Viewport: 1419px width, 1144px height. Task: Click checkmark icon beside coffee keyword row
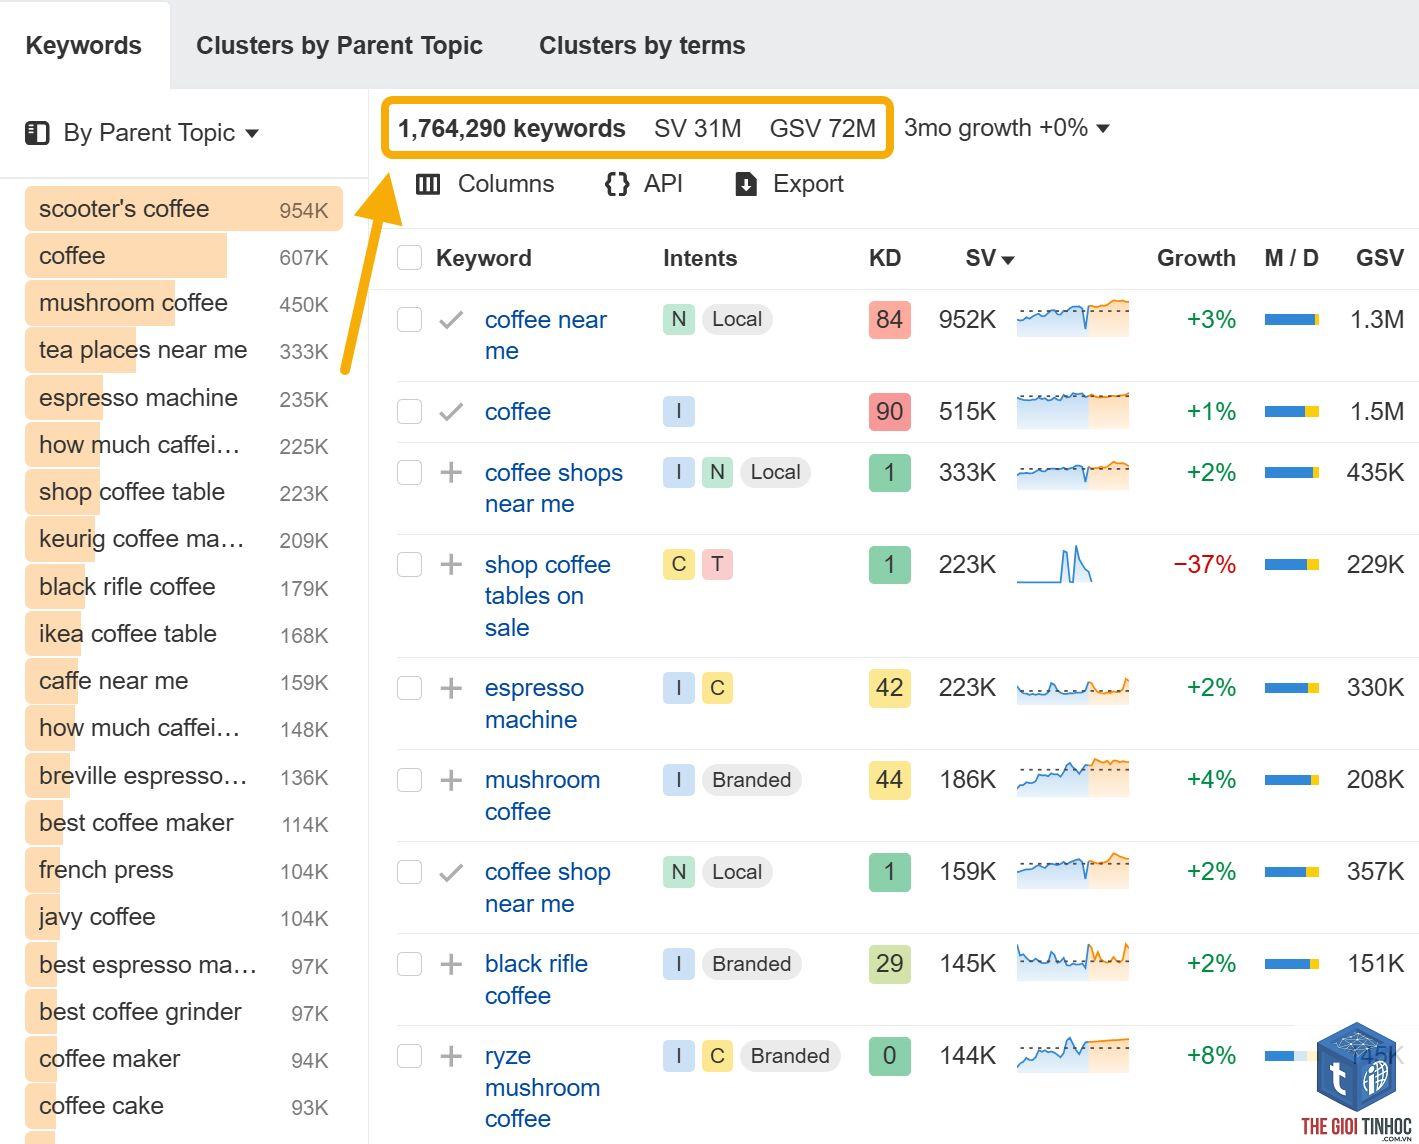[x=451, y=411]
